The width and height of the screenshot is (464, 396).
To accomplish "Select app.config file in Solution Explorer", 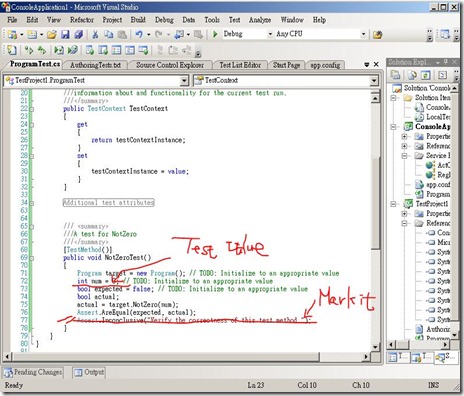I will 438,184.
